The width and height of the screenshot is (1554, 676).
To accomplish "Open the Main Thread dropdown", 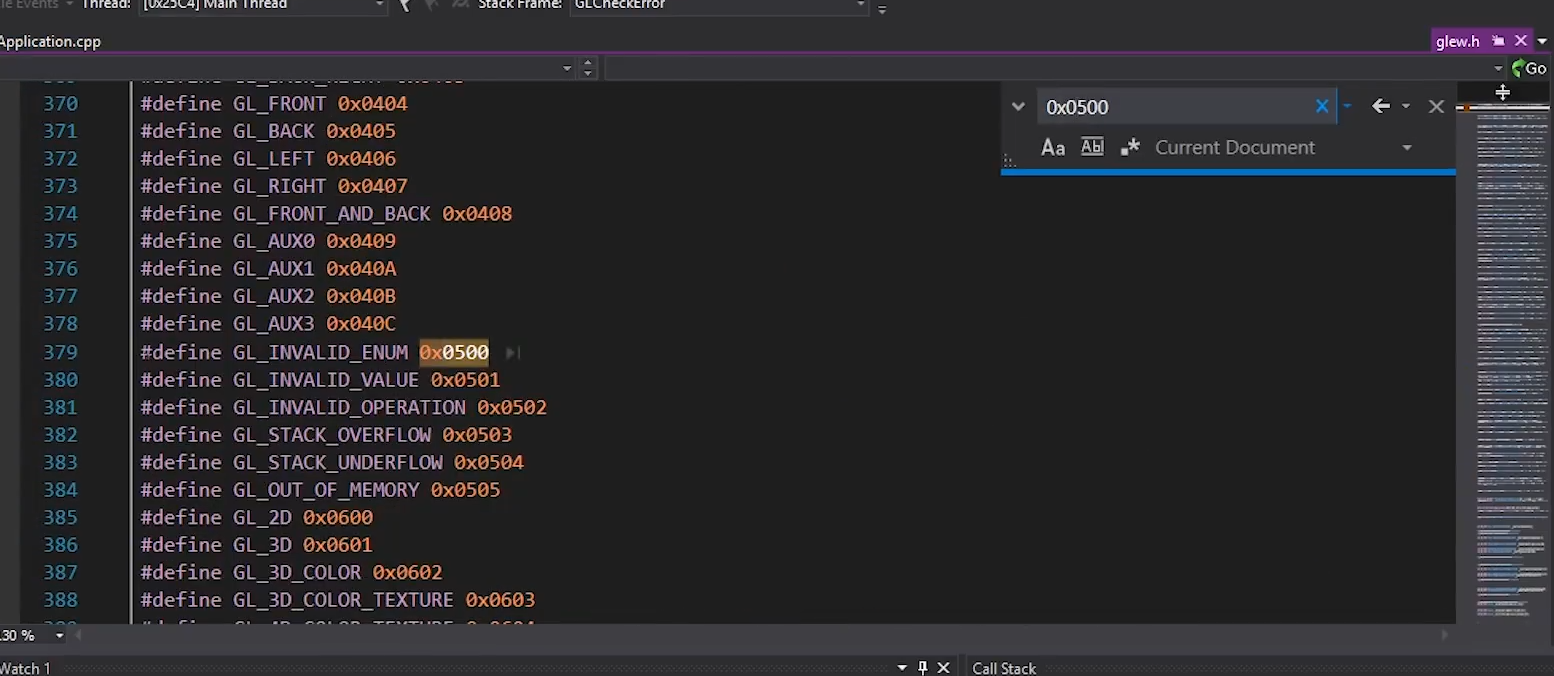I will tap(379, 5).
